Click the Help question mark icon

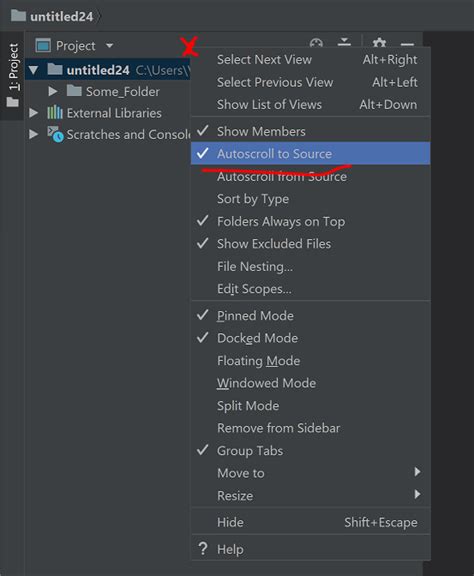(203, 549)
